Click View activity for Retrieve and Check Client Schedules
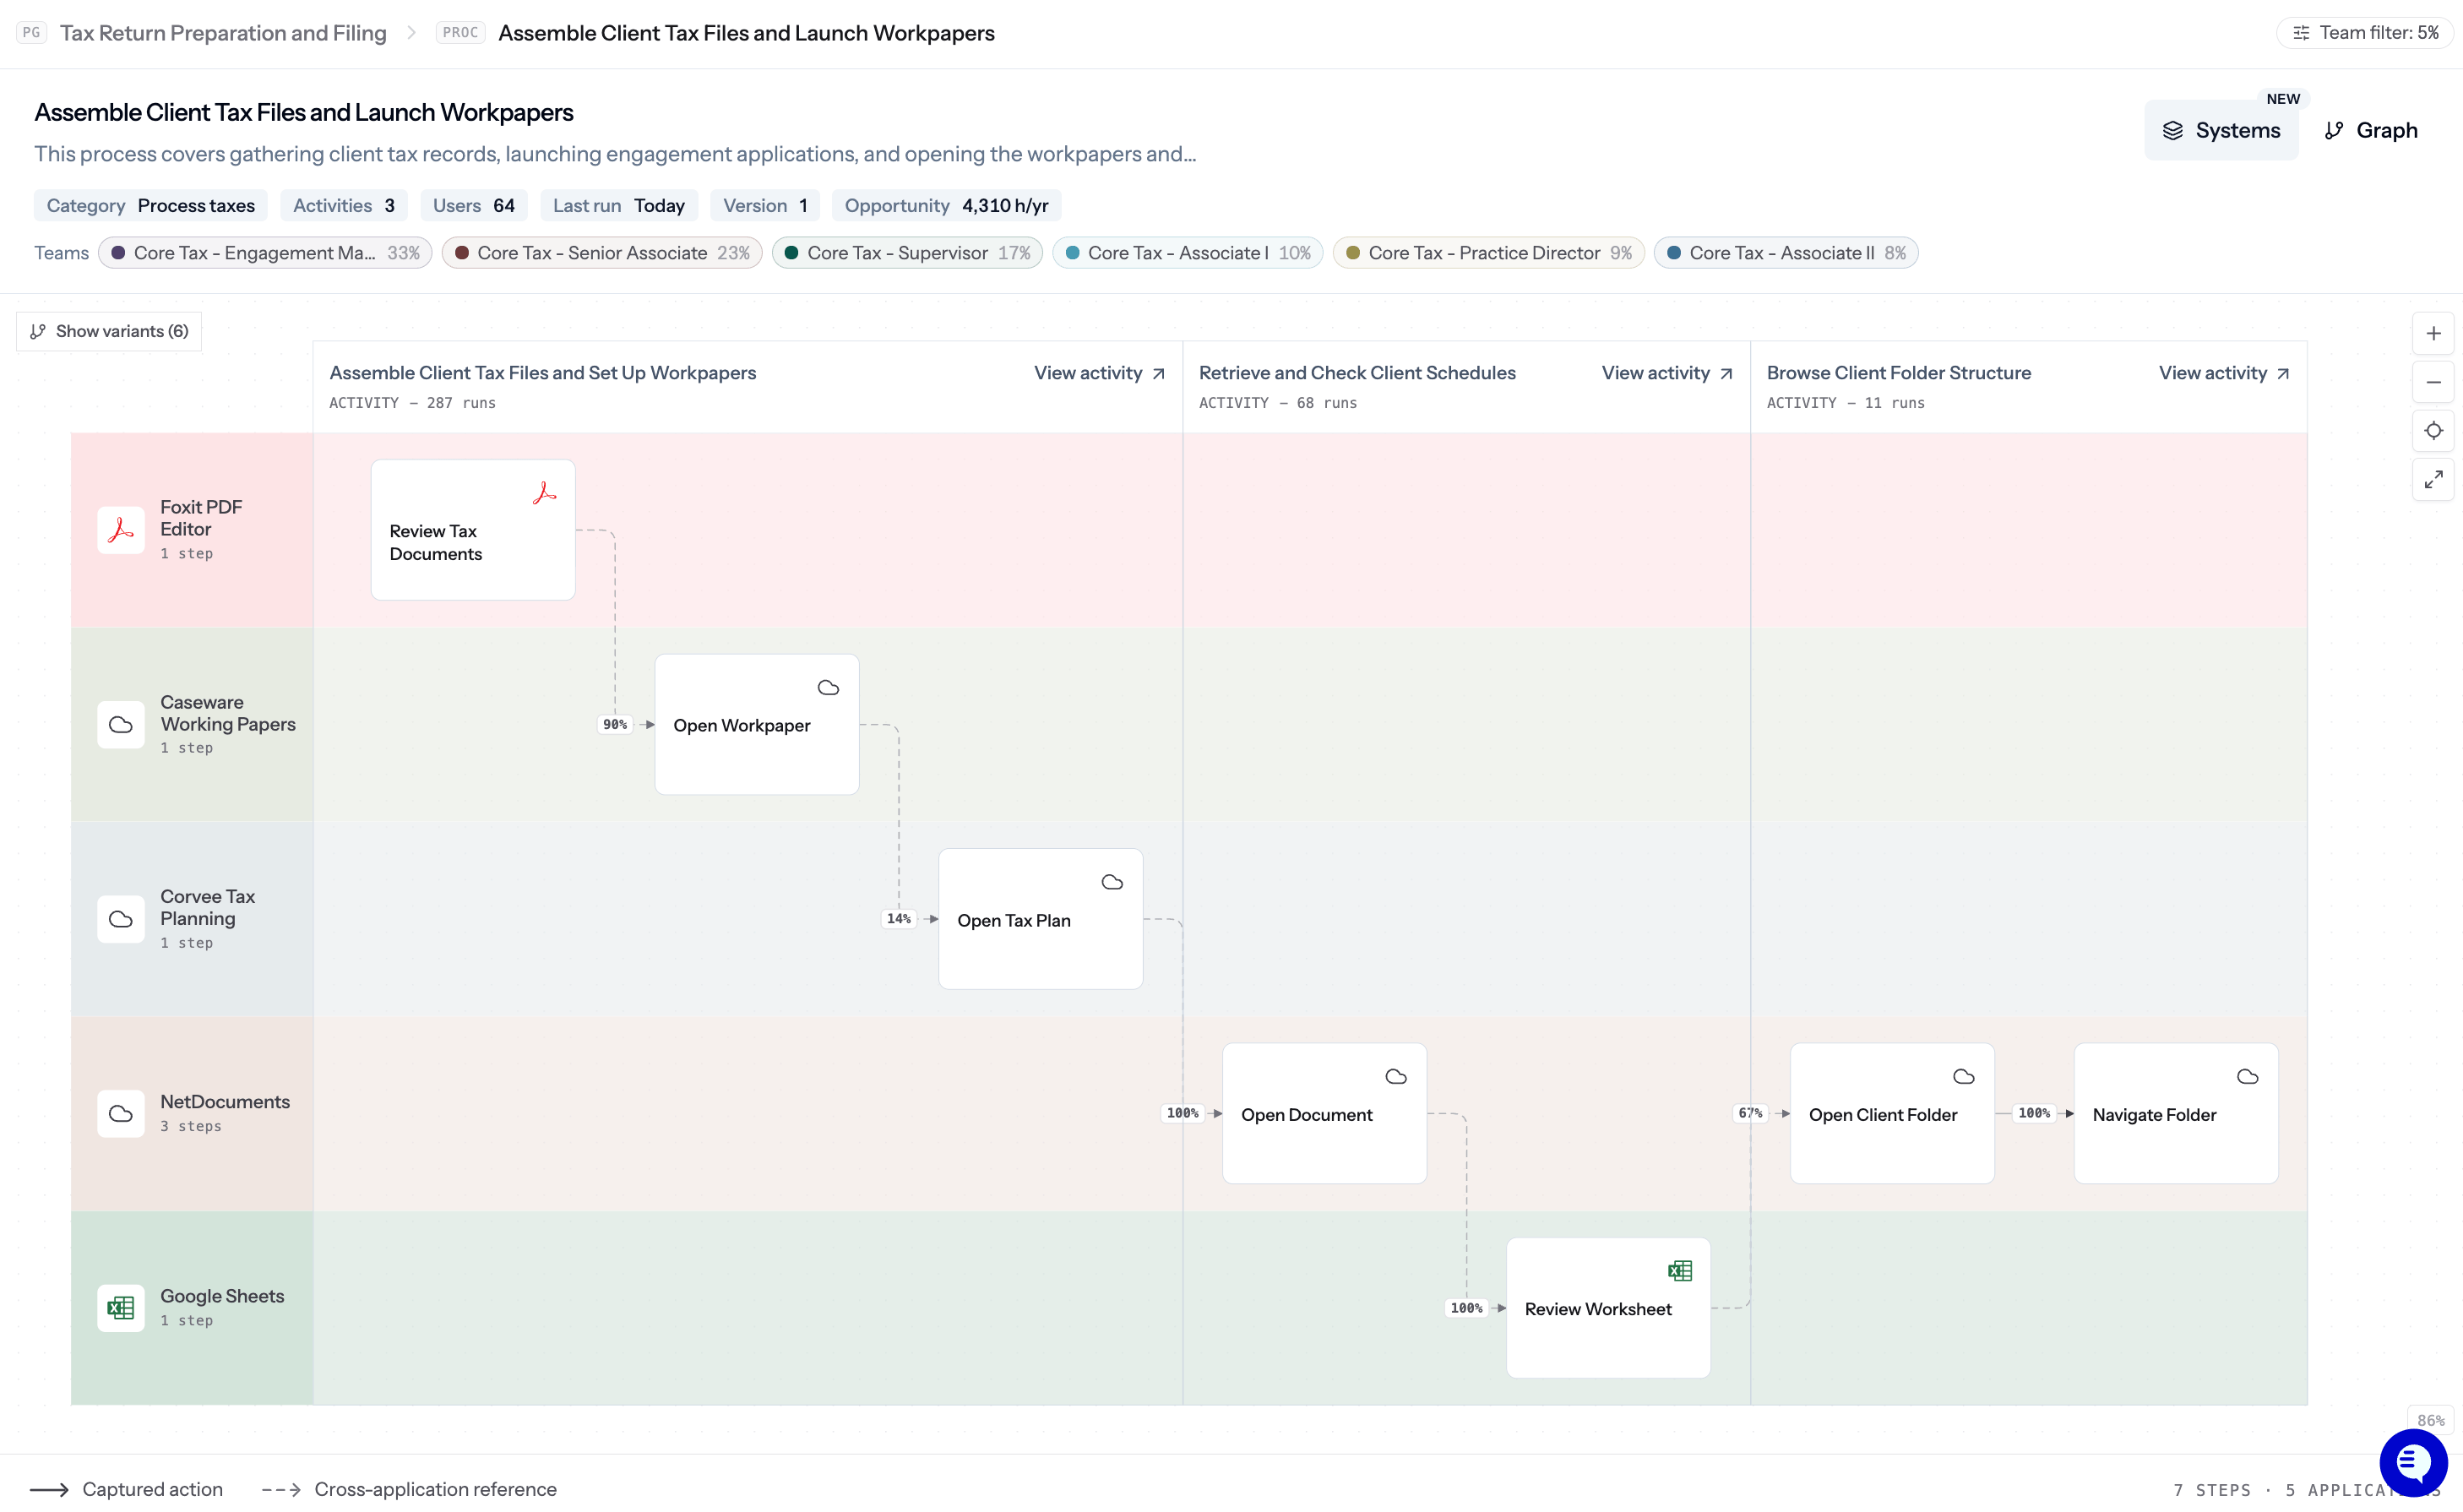This screenshot has width=2463, height=1512. pyautogui.click(x=1667, y=373)
